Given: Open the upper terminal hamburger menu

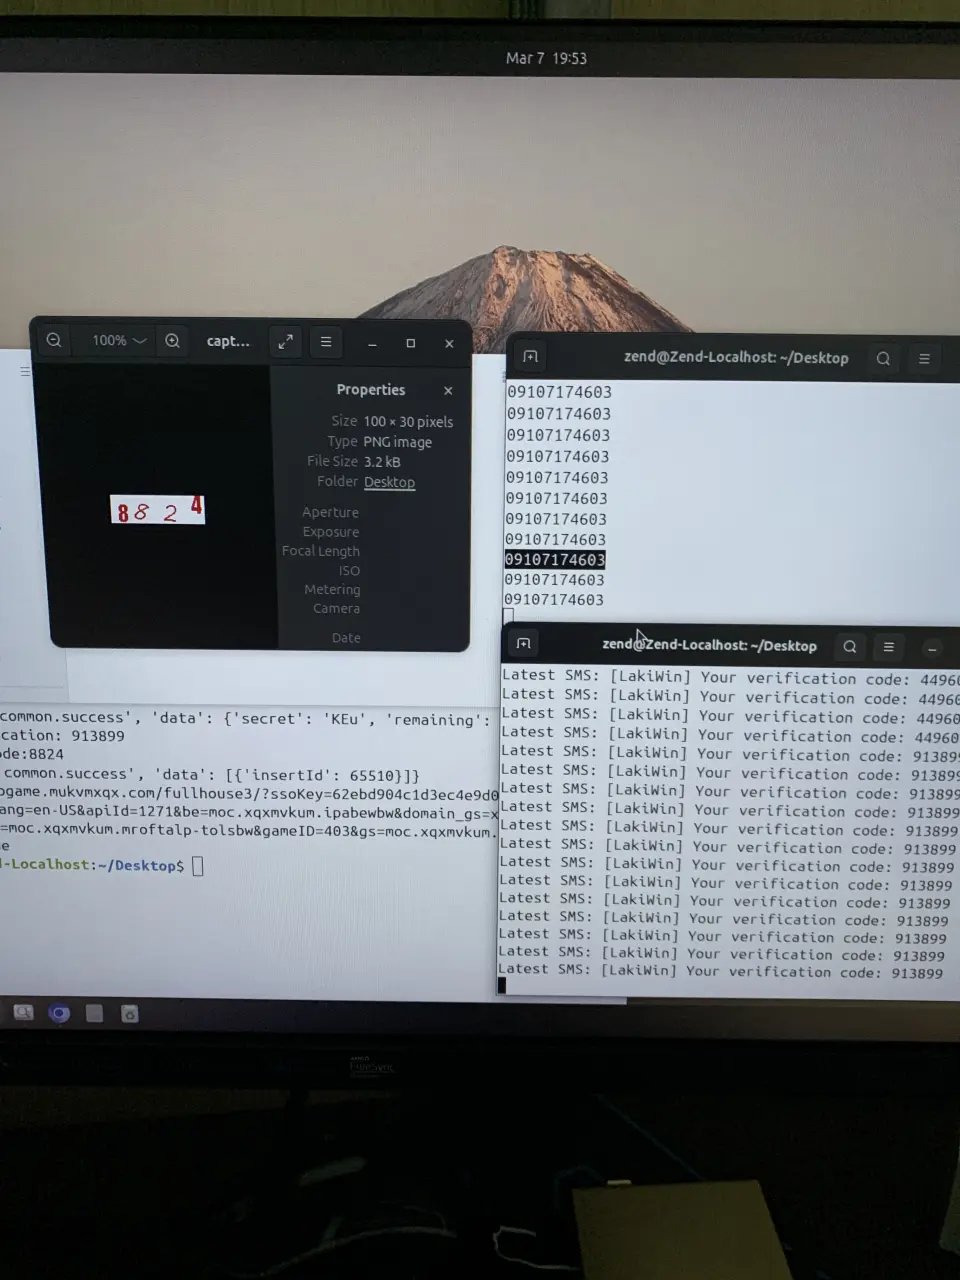Looking at the screenshot, I should [924, 358].
